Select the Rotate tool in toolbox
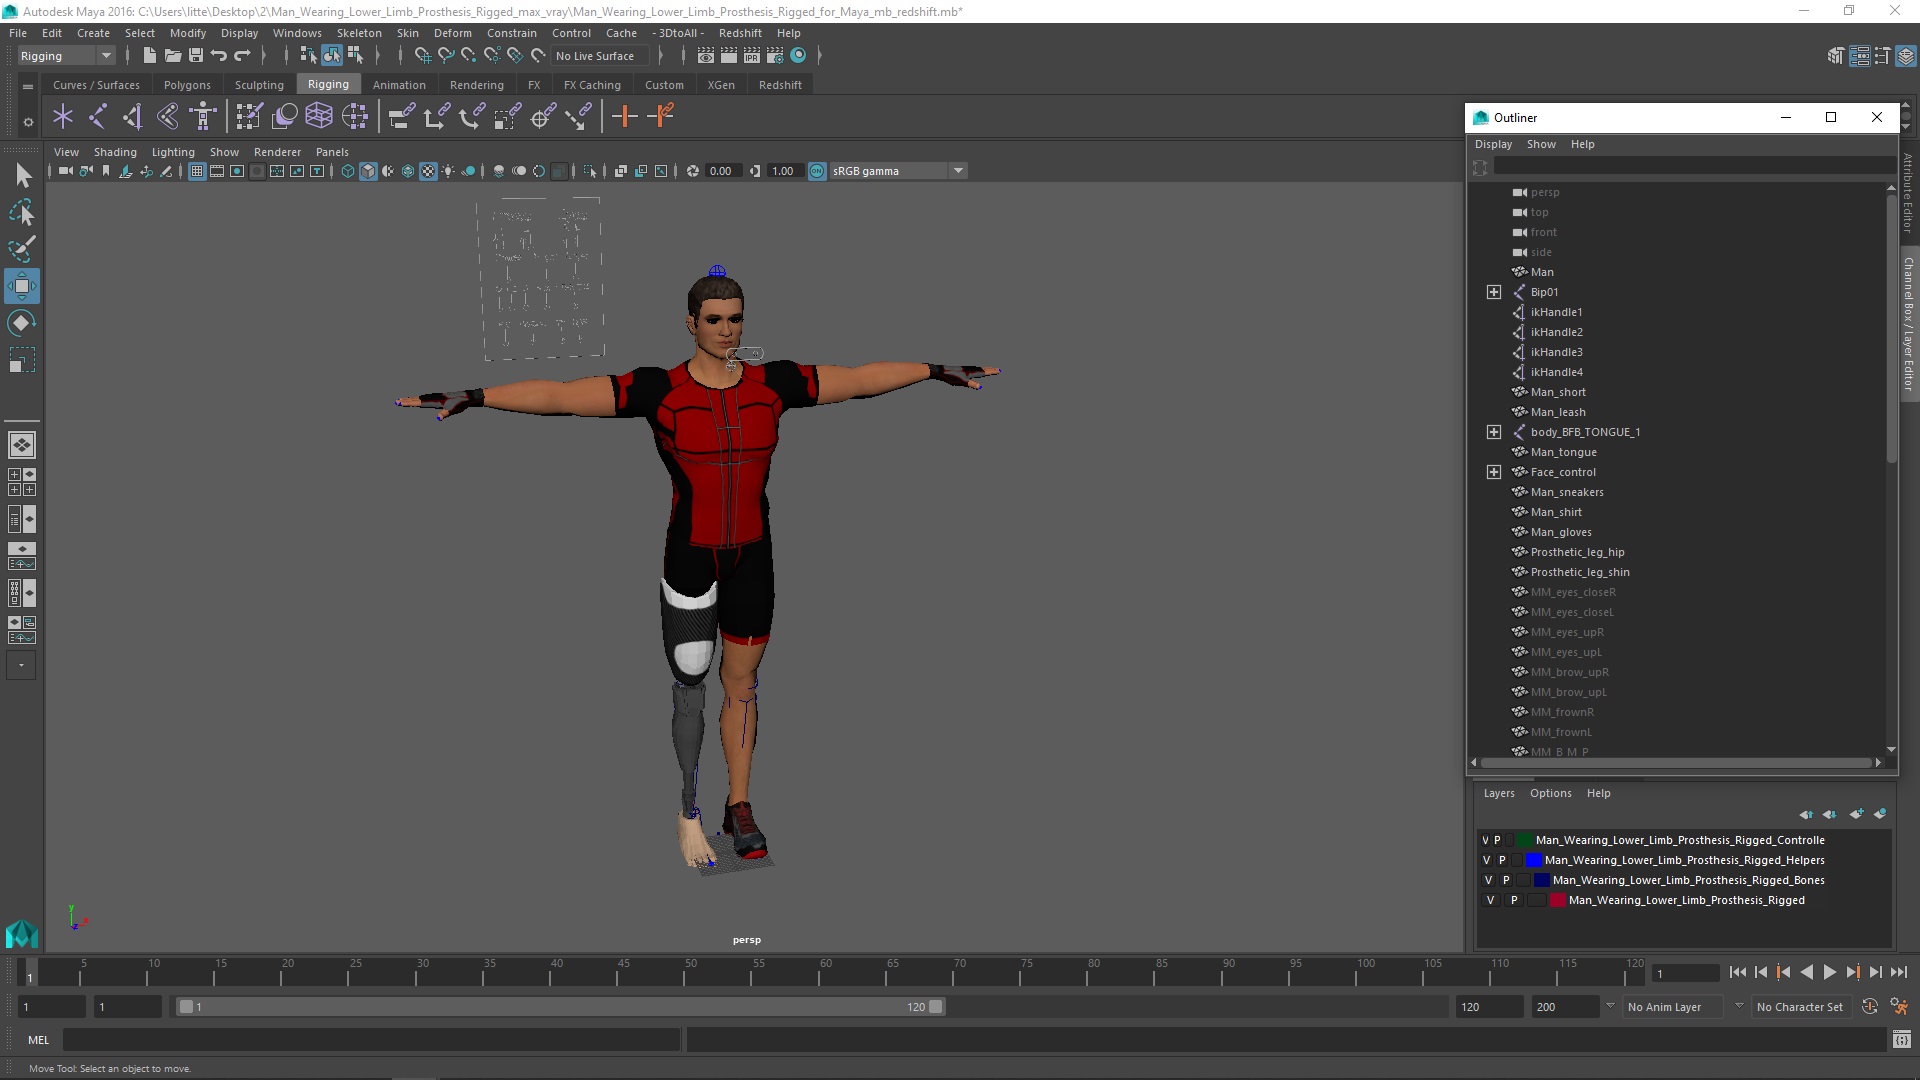The height and width of the screenshot is (1080, 1920). coord(21,323)
